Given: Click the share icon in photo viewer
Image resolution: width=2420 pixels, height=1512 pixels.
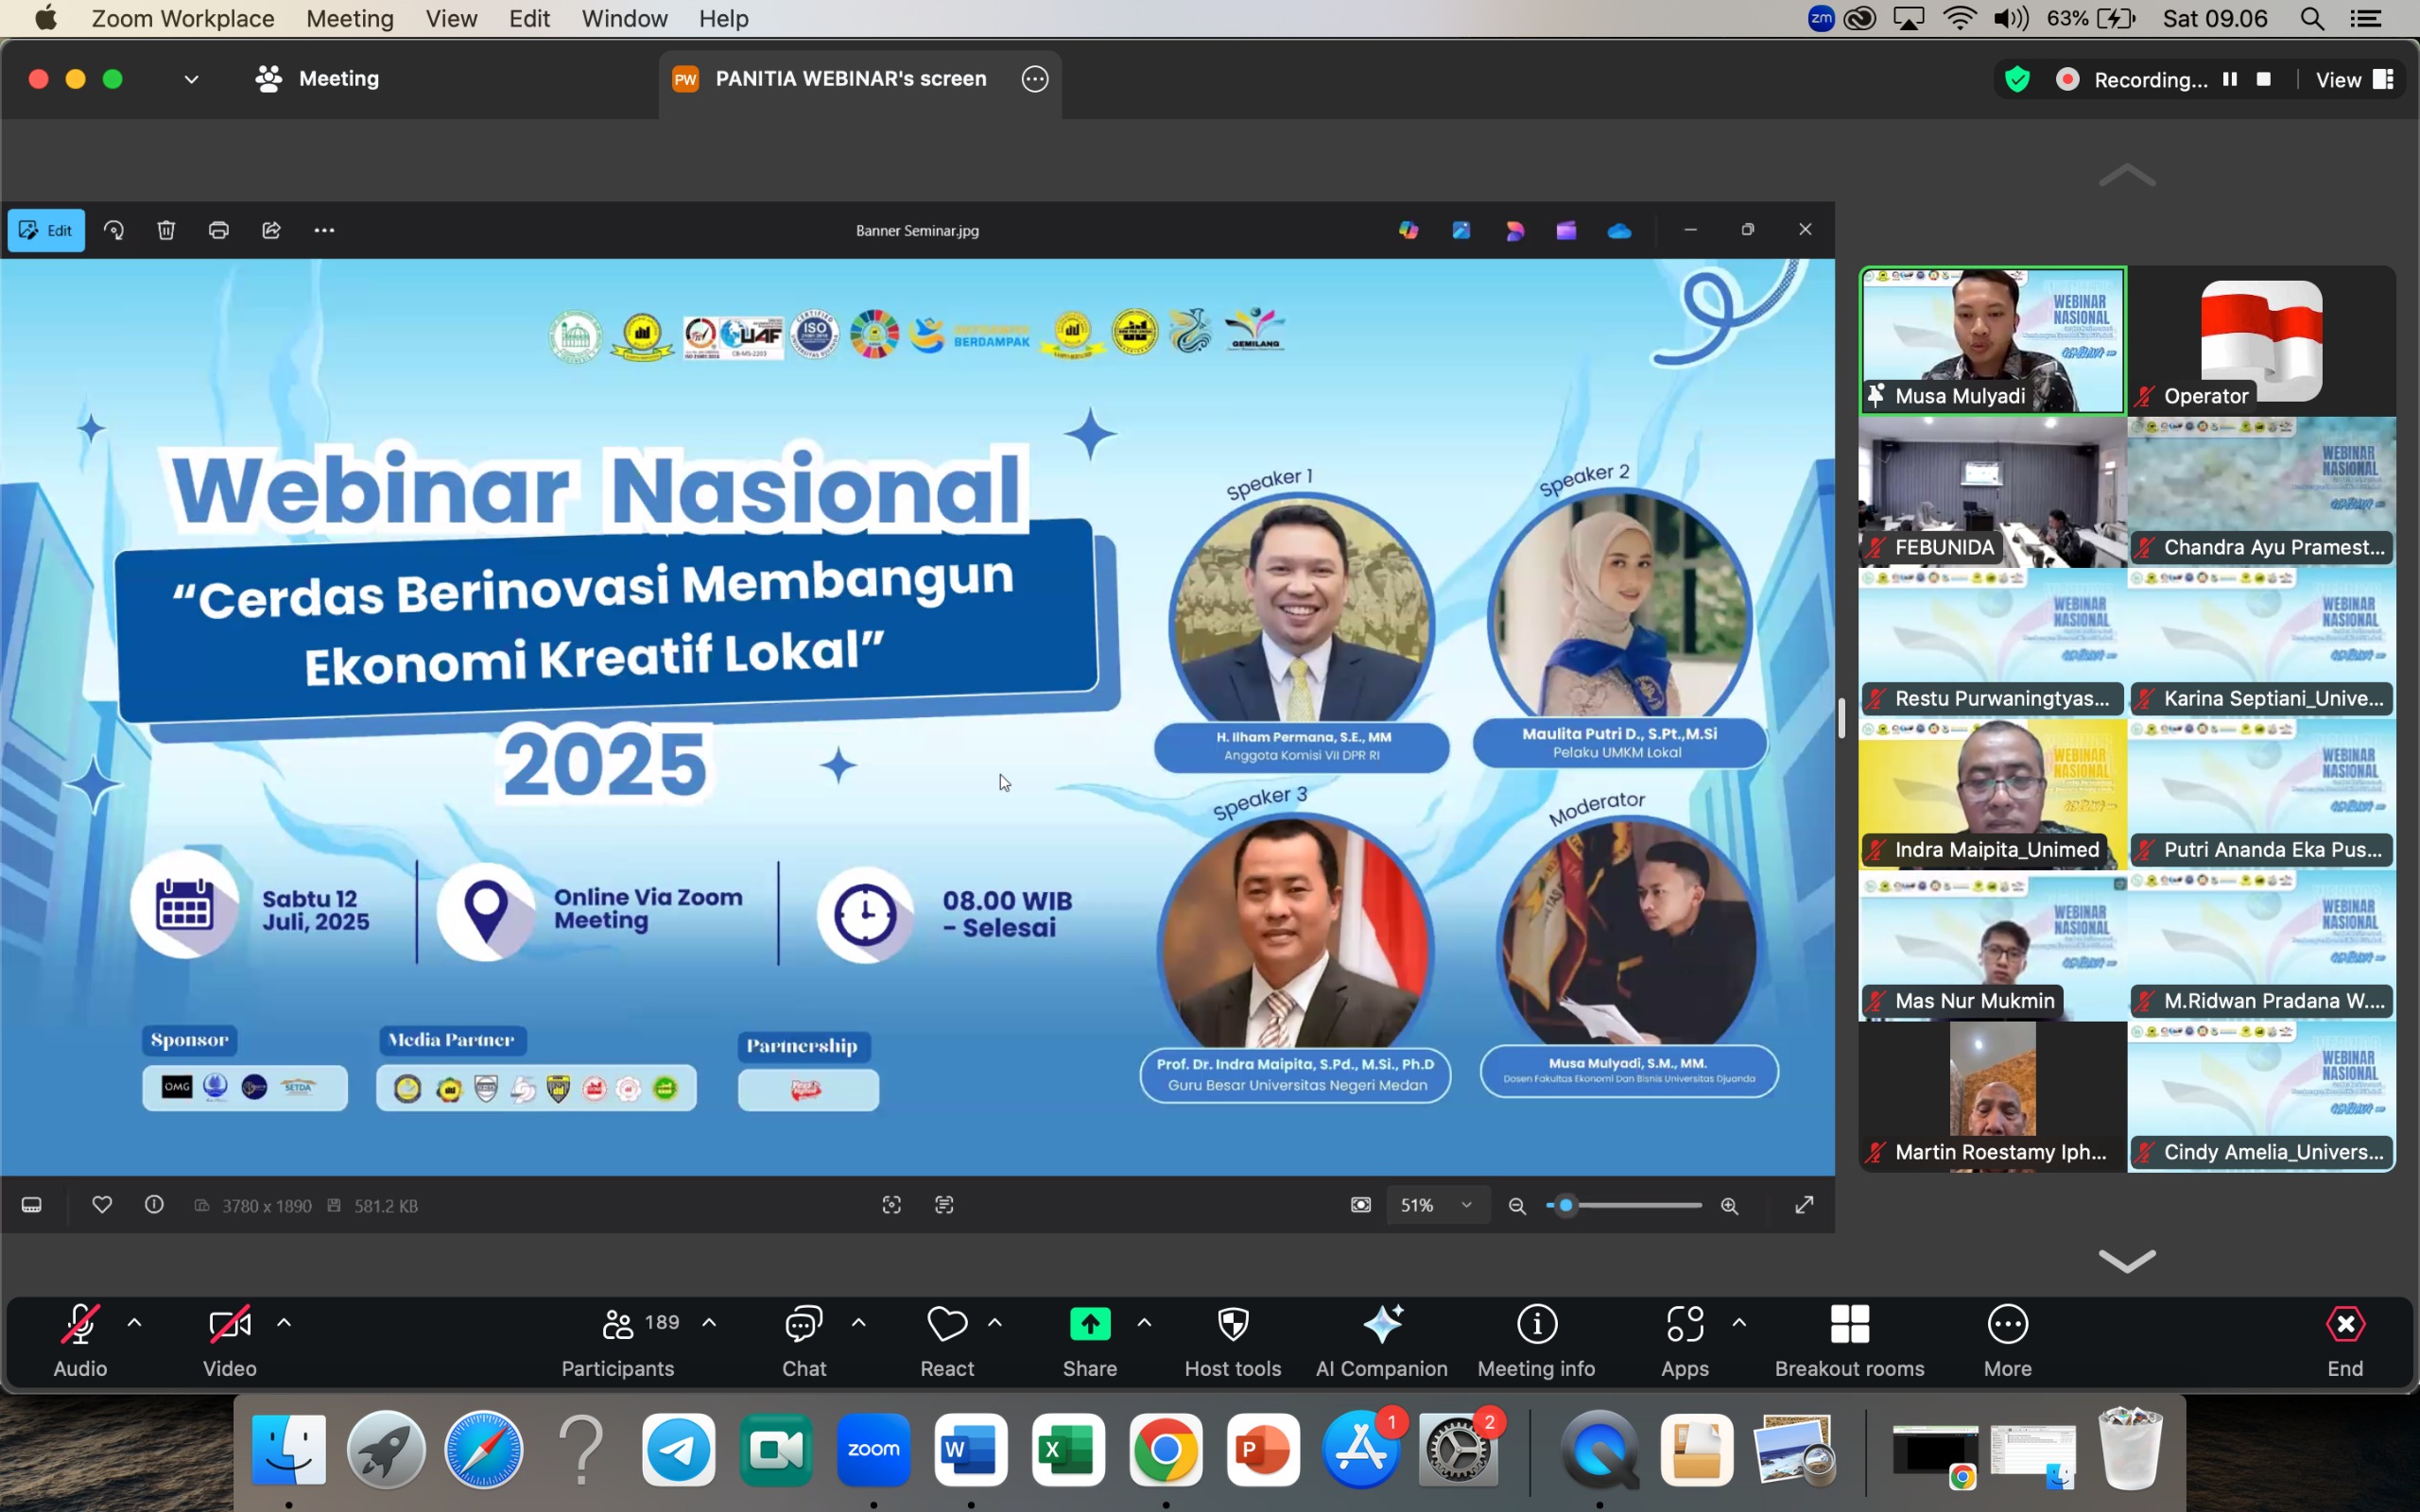Looking at the screenshot, I should coord(271,230).
